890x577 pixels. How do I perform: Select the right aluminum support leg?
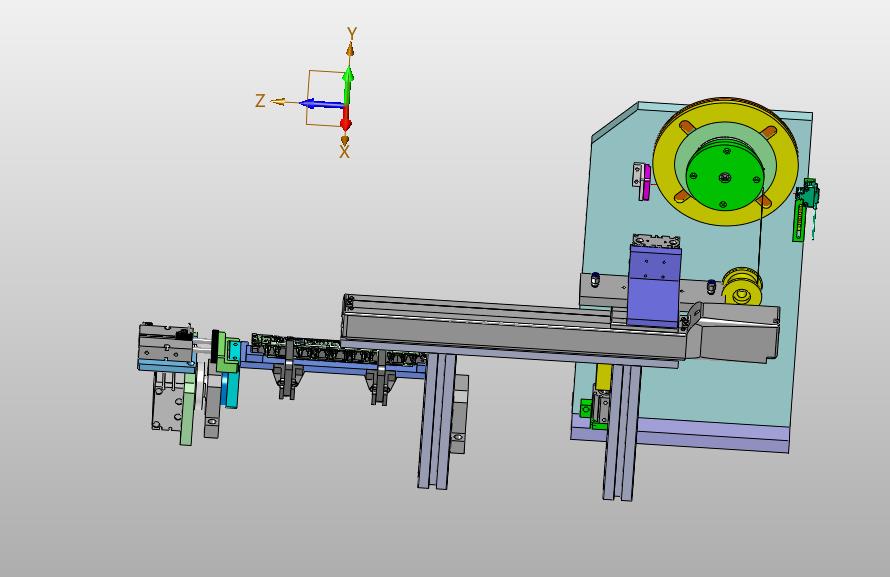622,434
